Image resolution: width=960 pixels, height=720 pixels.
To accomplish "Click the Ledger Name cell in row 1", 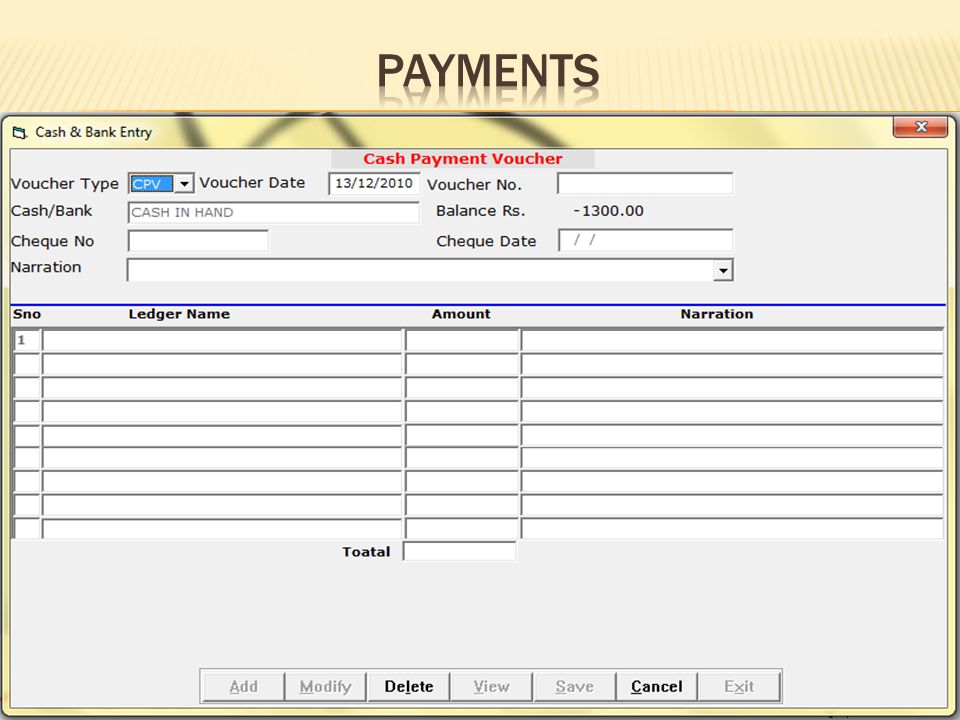I will (222, 340).
